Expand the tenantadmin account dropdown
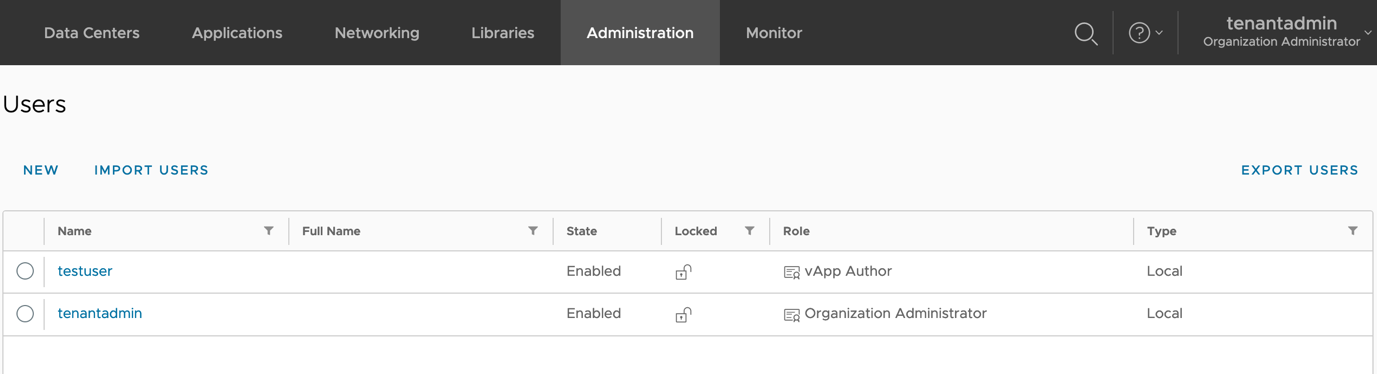 click(1367, 33)
